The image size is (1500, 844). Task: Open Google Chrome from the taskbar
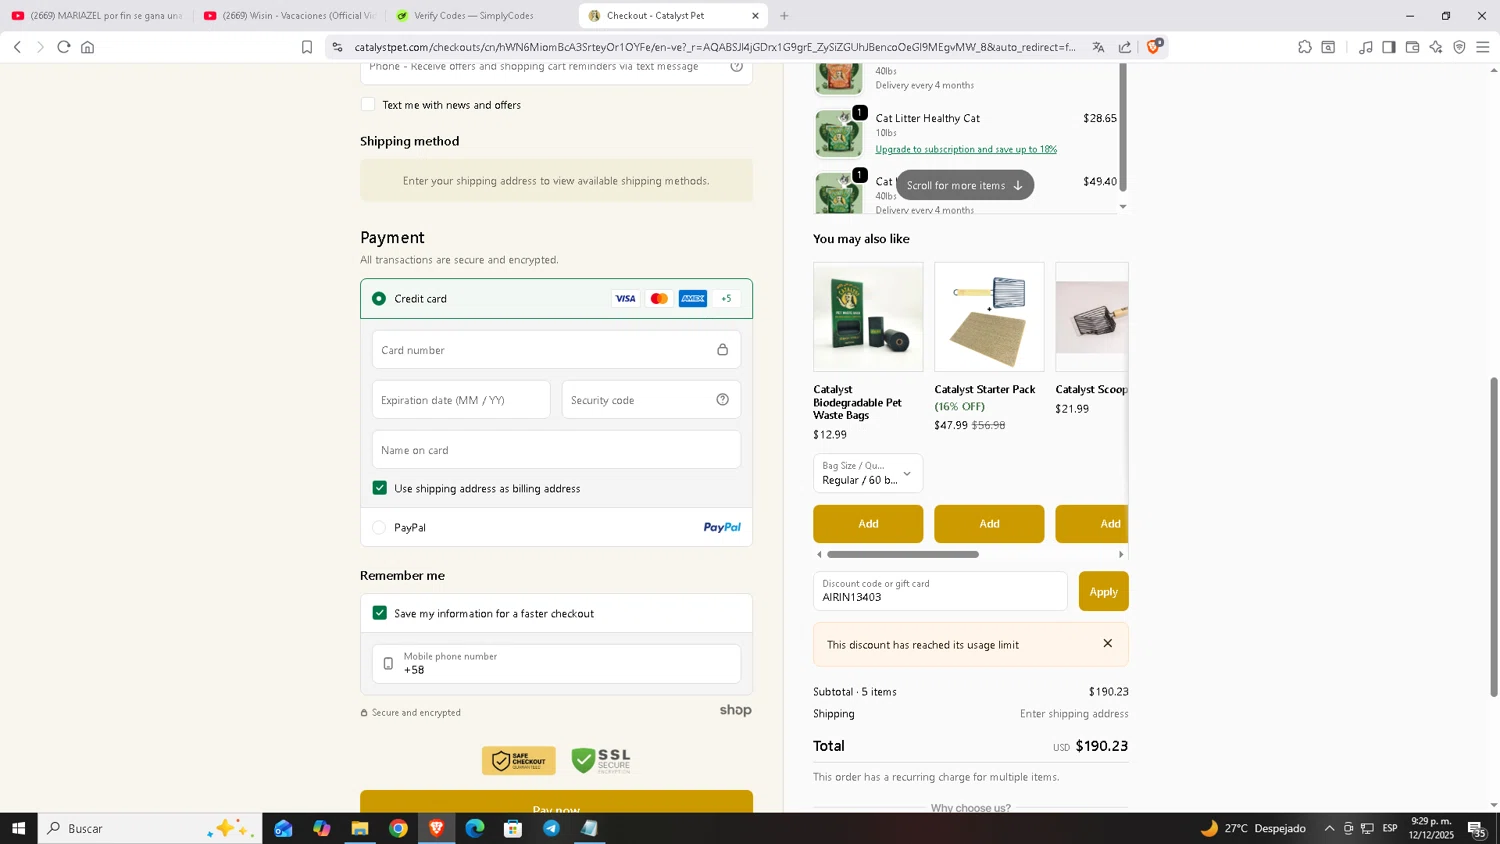(x=399, y=828)
